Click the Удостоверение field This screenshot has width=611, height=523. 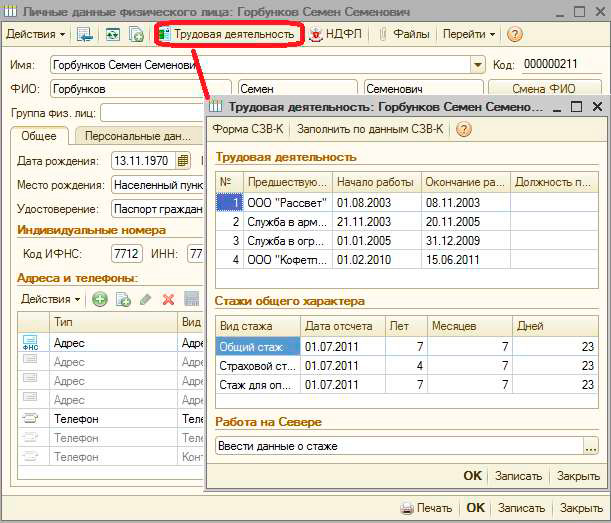pos(158,209)
